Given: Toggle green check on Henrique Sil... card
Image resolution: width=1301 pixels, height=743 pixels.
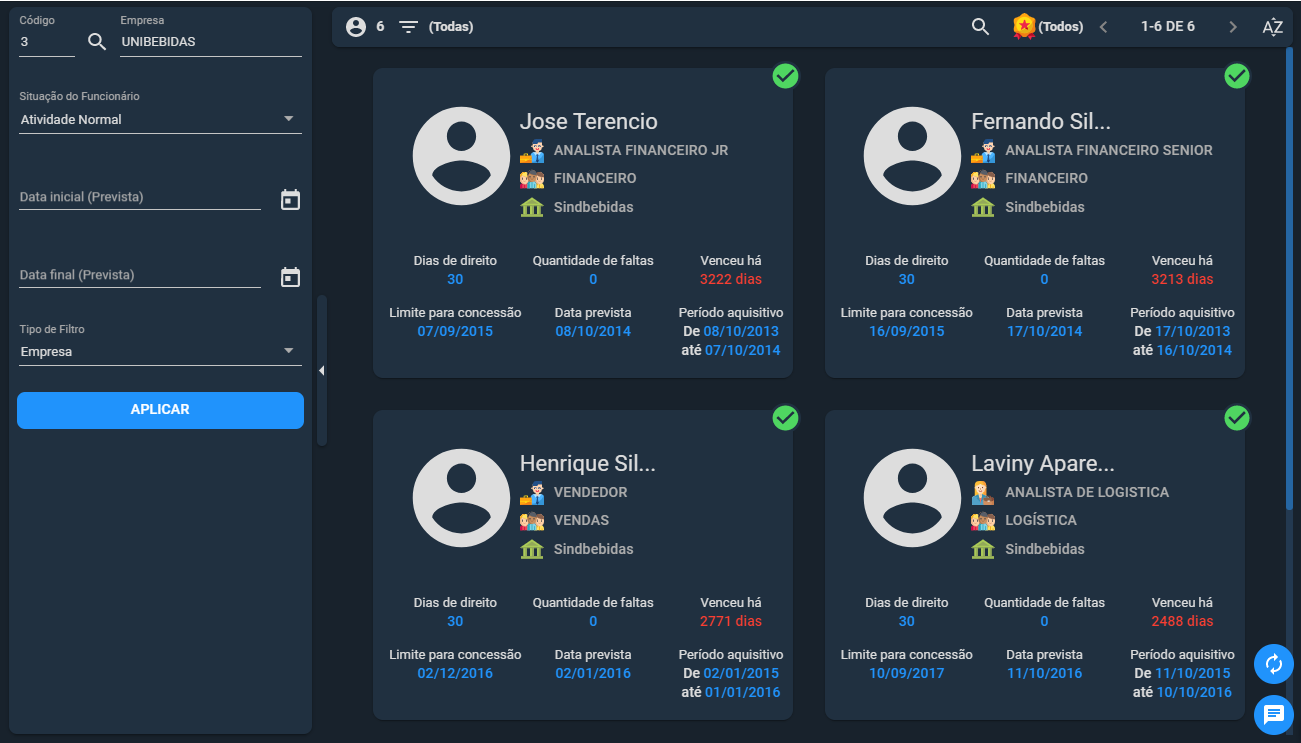Looking at the screenshot, I should (x=786, y=418).
